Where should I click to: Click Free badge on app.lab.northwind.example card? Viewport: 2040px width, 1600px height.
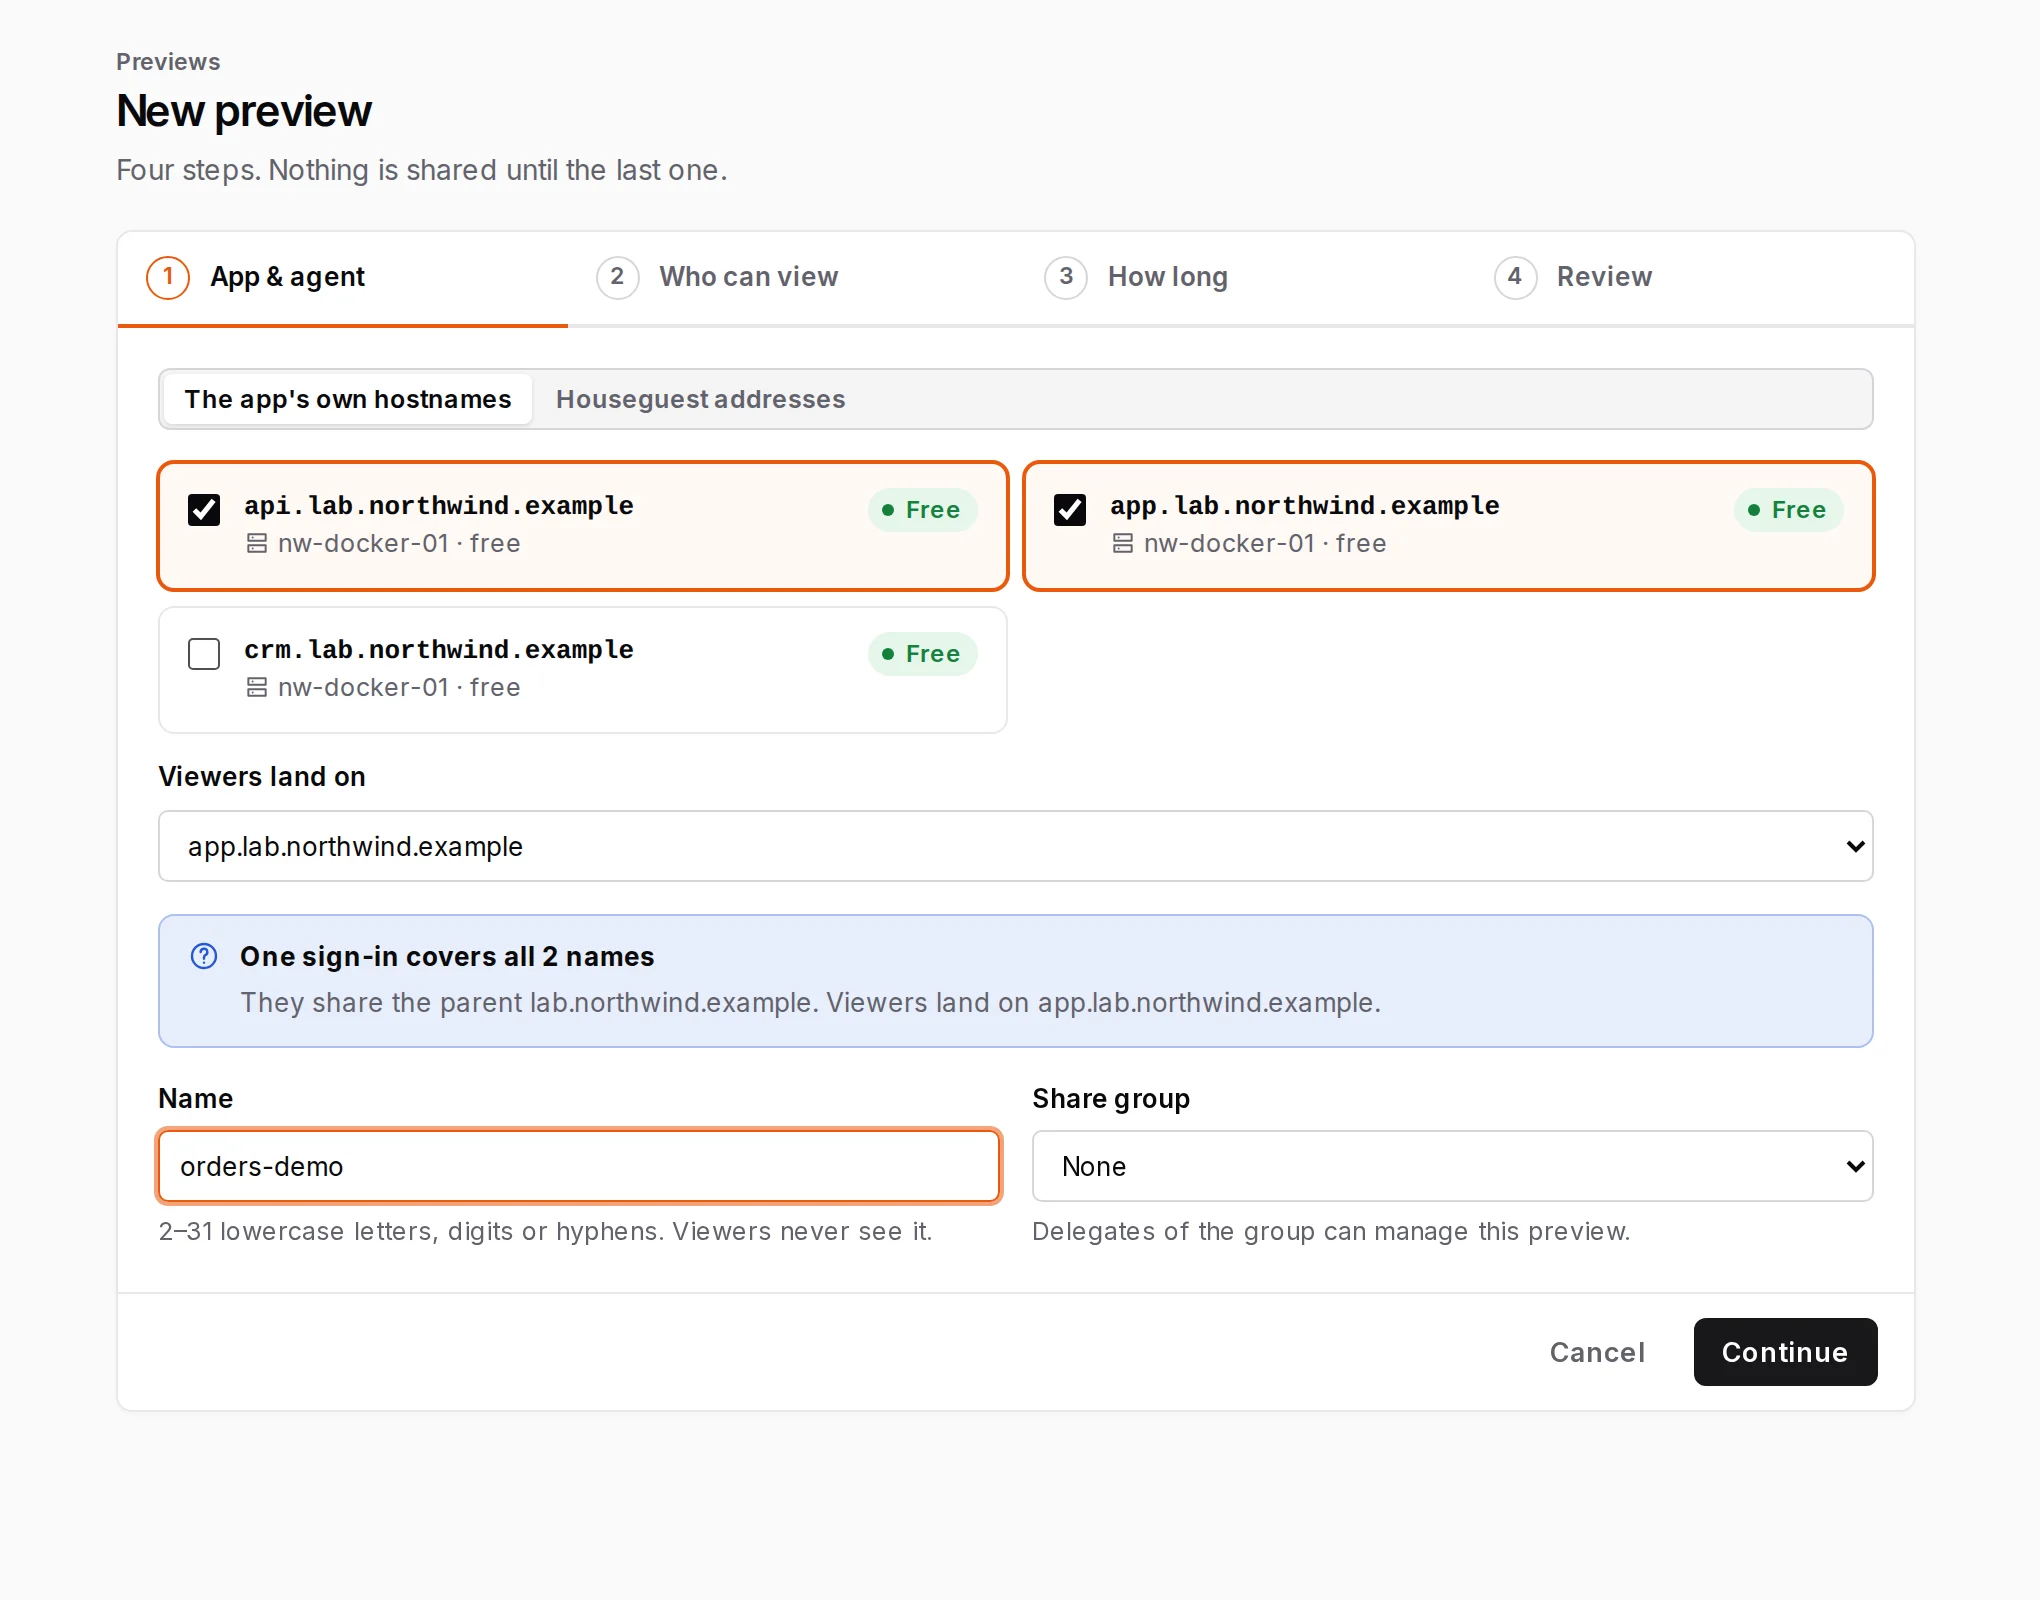point(1788,510)
